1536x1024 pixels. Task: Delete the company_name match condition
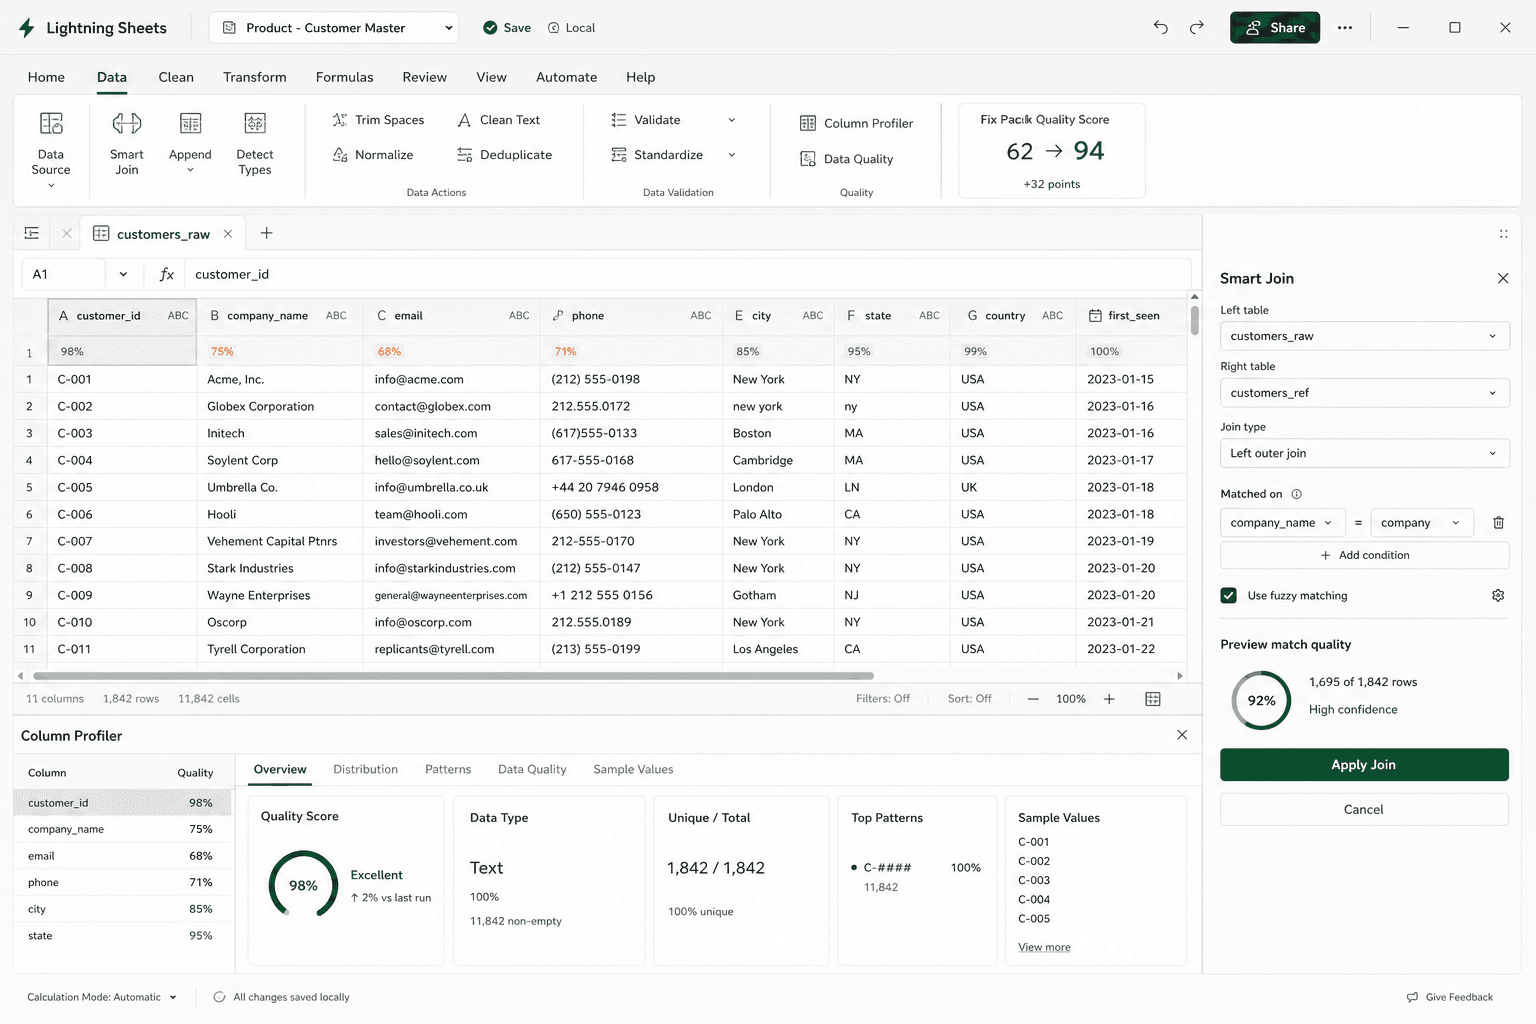[x=1498, y=522]
